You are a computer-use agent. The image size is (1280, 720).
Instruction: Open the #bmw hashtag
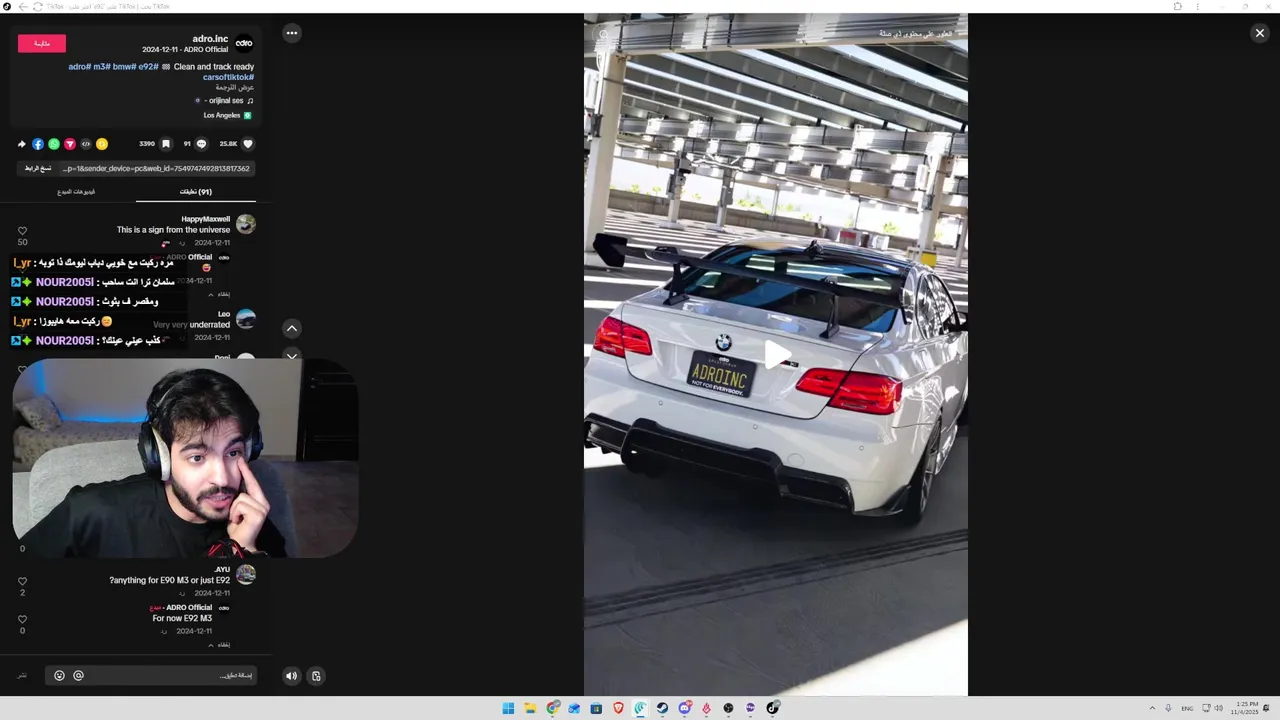(123, 67)
